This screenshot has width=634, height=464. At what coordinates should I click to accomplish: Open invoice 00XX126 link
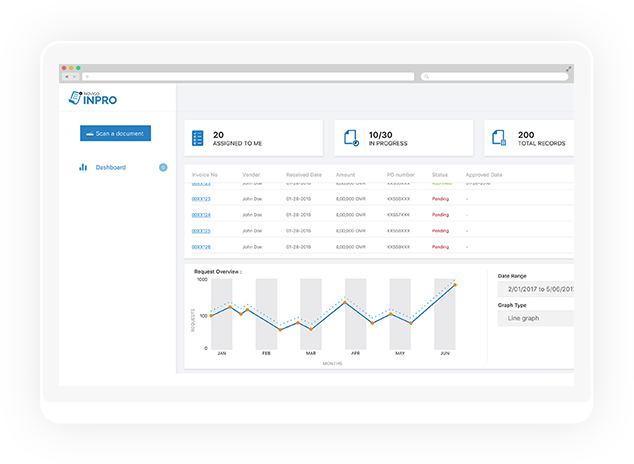click(201, 247)
